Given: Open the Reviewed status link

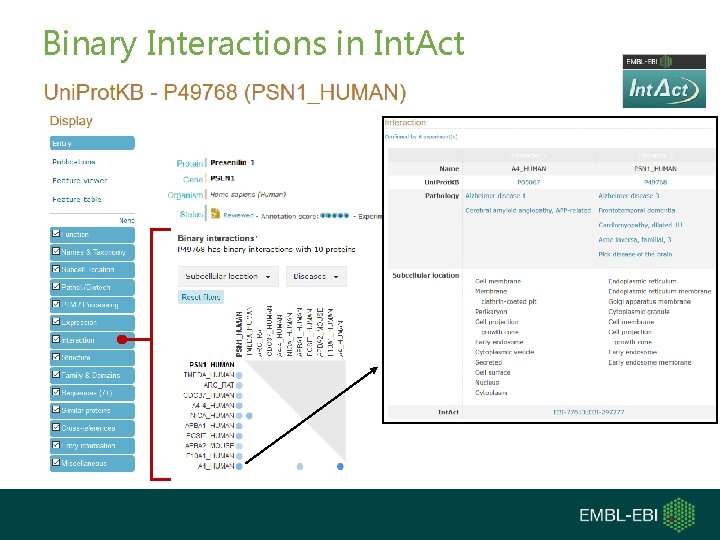Looking at the screenshot, I should pos(238,215).
